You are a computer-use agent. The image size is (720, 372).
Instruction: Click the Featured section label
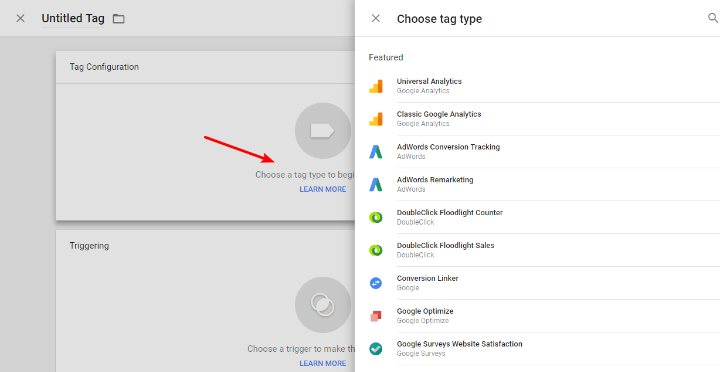click(386, 57)
